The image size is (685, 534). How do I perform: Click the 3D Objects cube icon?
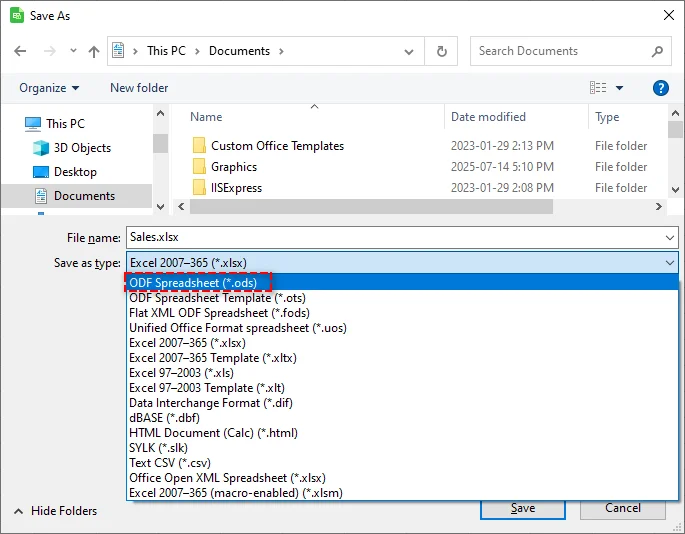click(41, 148)
